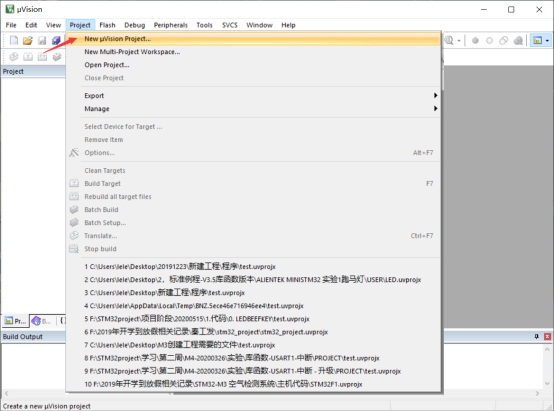The width and height of the screenshot is (554, 411).
Task: Open the Peripherals menu
Action: coord(171,25)
